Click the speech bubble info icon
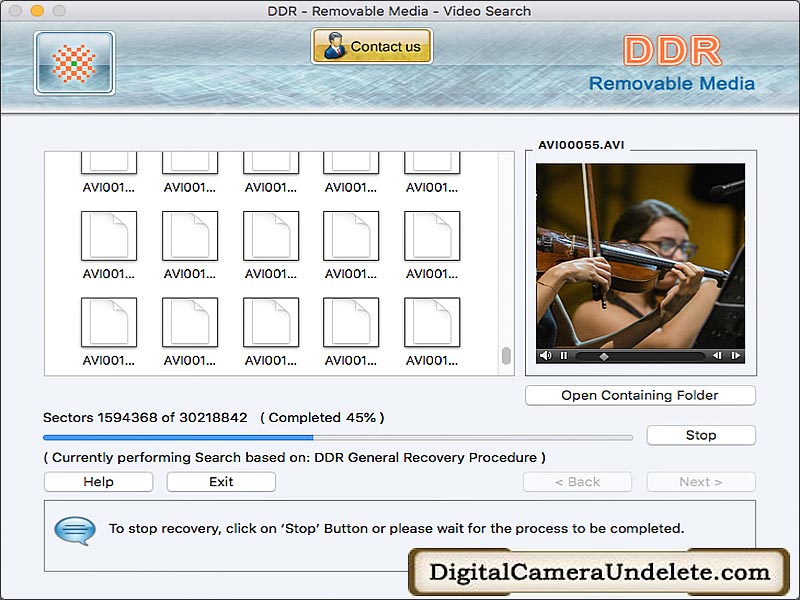Screen dimensions: 800x600 75,530
